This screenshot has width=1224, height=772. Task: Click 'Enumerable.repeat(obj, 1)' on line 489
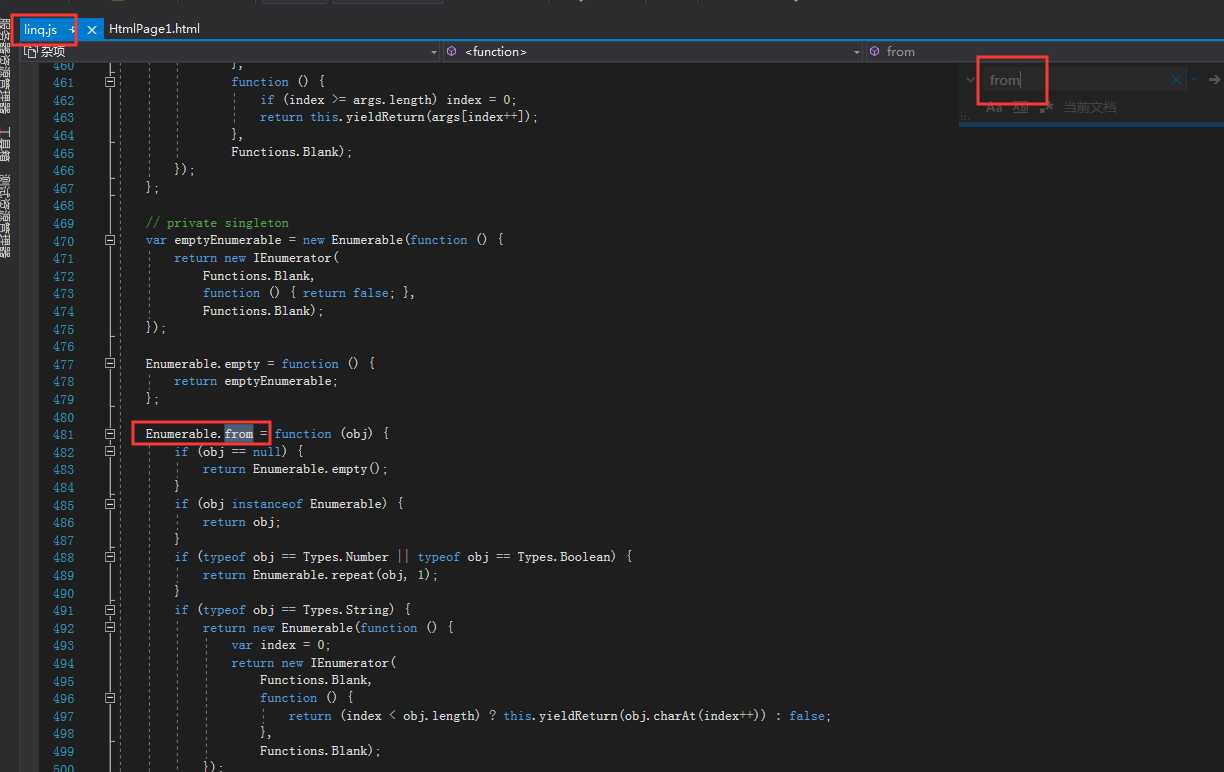(342, 575)
